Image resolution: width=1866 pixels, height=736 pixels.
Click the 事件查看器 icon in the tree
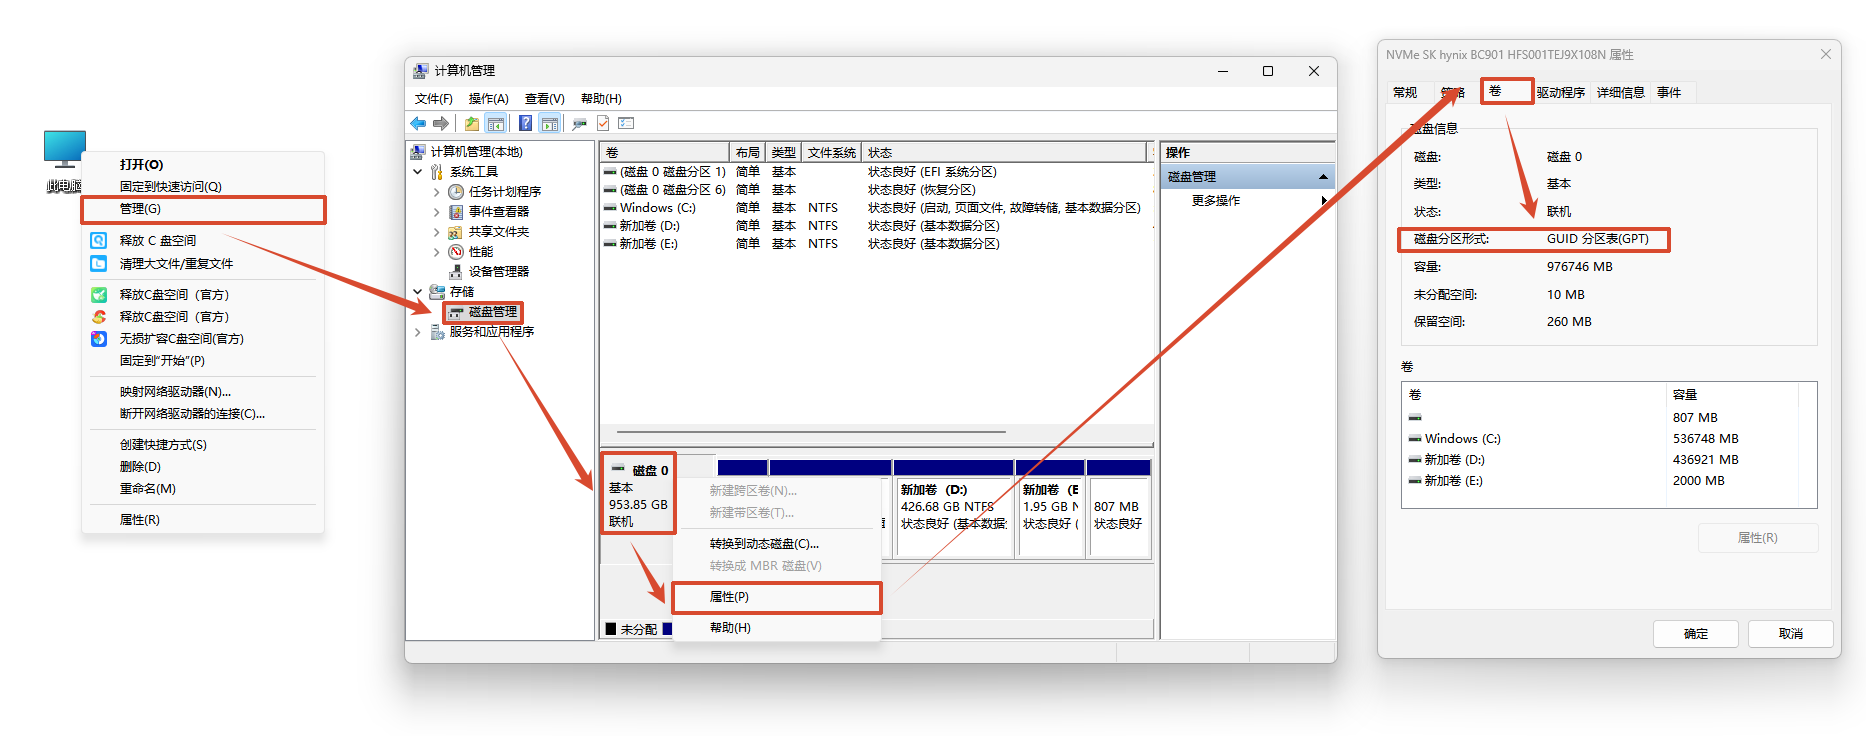point(456,212)
